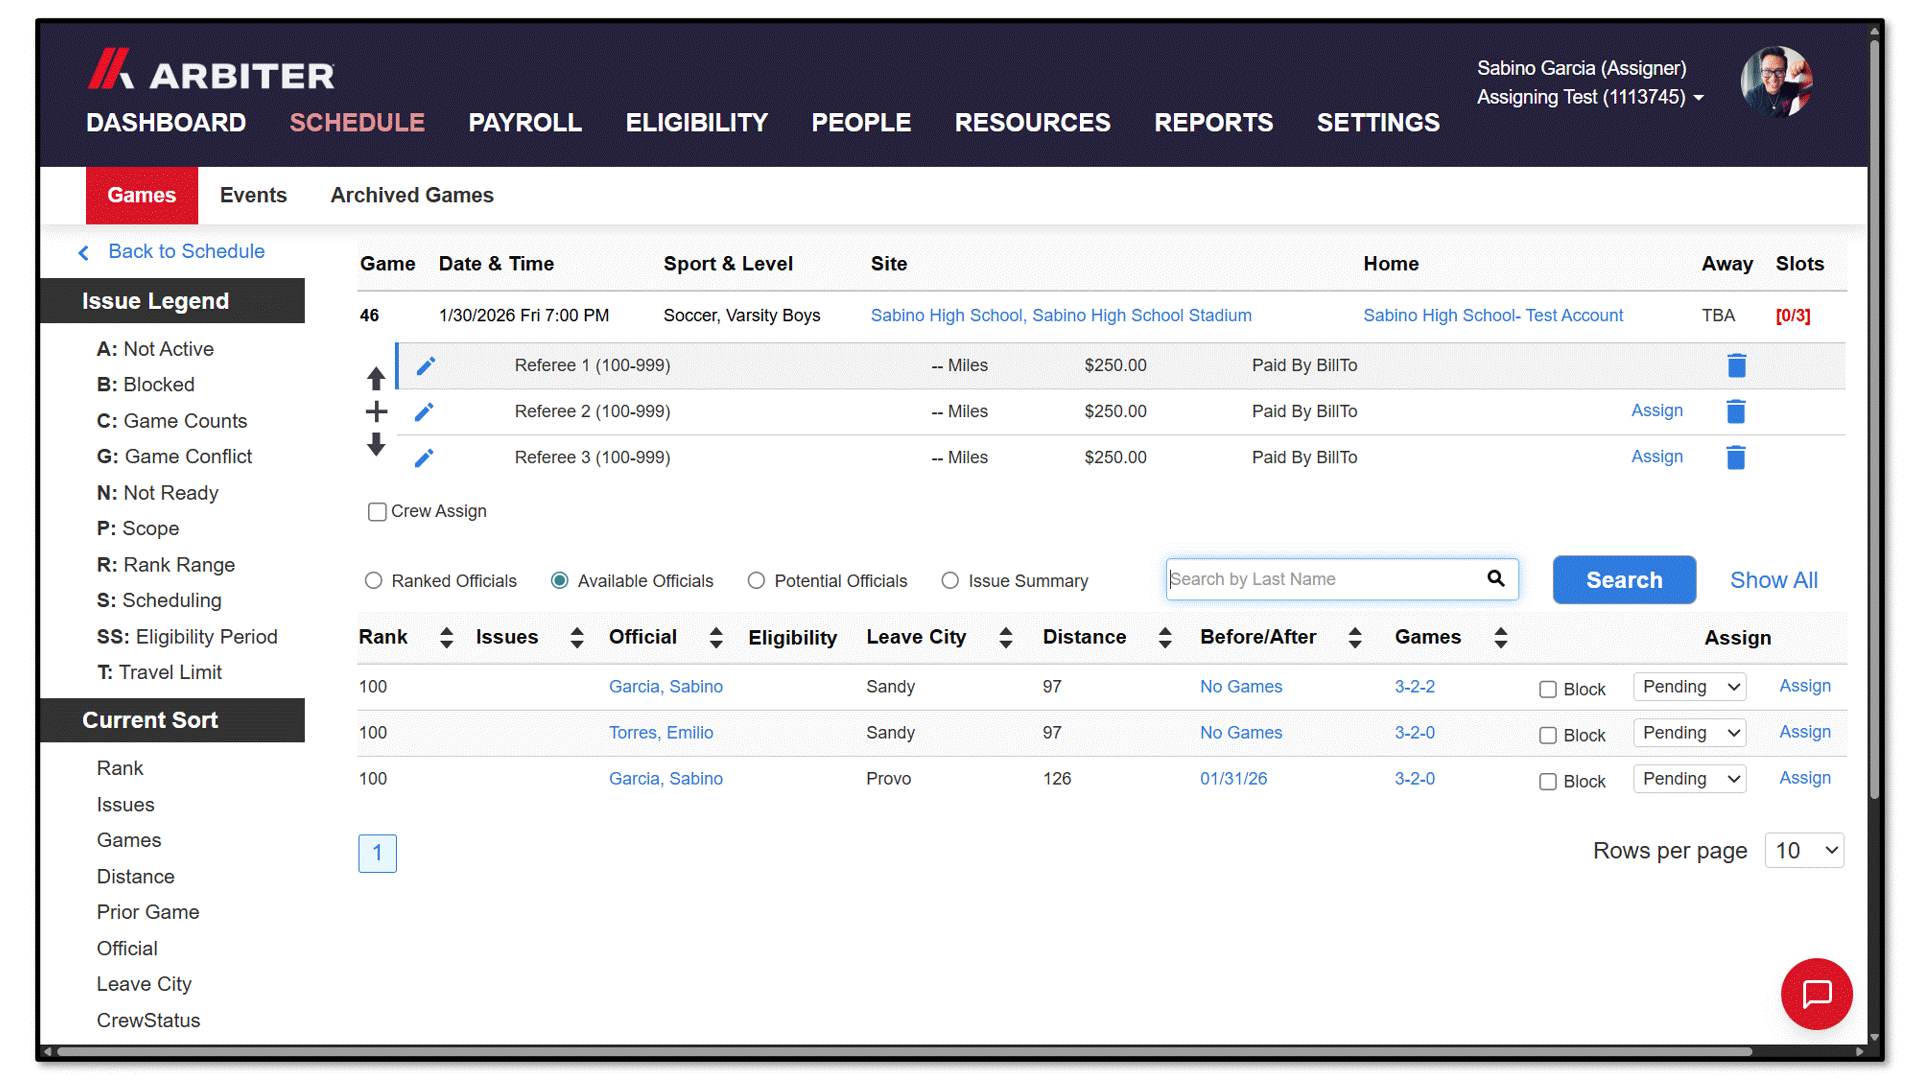Screen dimensions: 1920x1080
Task: Open the red chat bubble icon
Action: (x=1816, y=994)
